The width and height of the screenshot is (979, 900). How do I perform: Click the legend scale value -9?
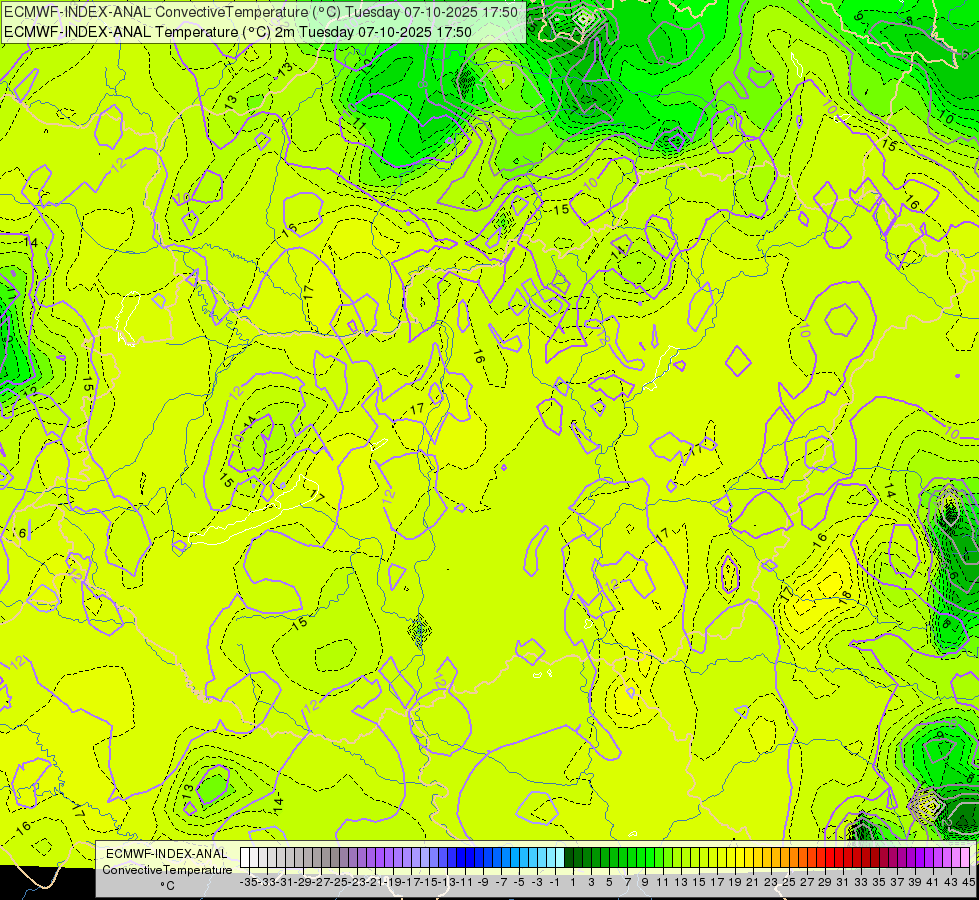[483, 883]
